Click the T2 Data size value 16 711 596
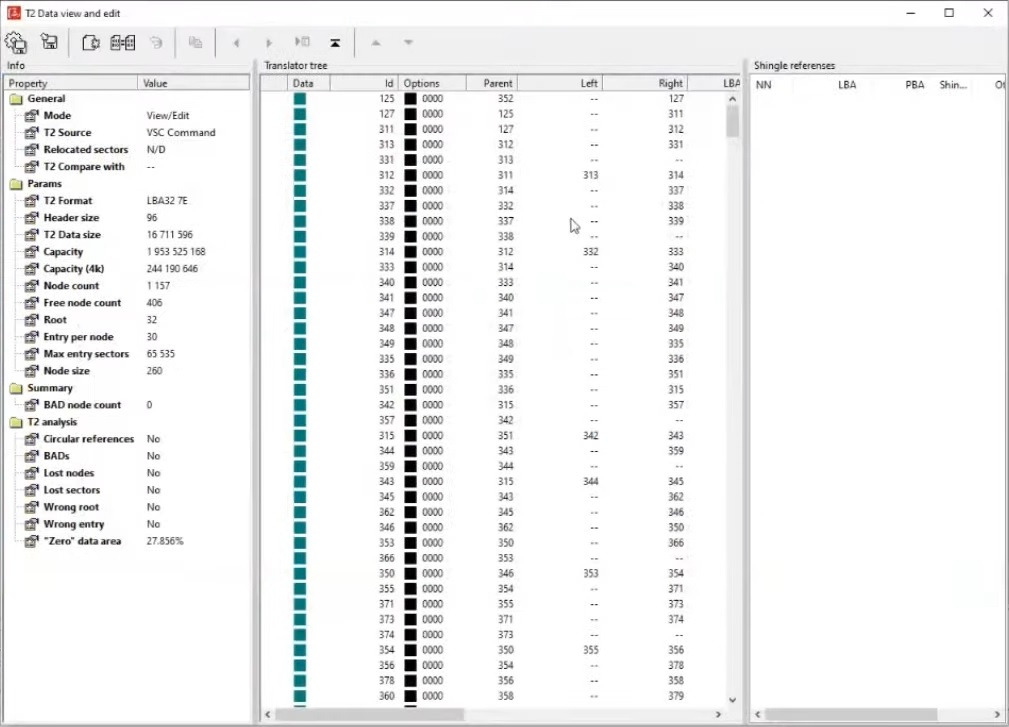1009x727 pixels. [x=170, y=235]
